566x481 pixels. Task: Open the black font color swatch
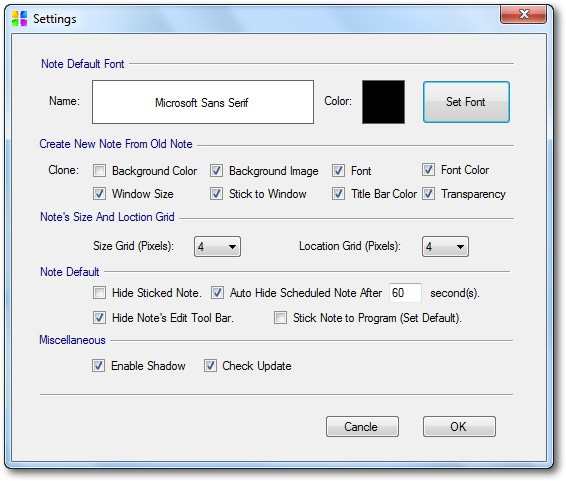[x=383, y=102]
